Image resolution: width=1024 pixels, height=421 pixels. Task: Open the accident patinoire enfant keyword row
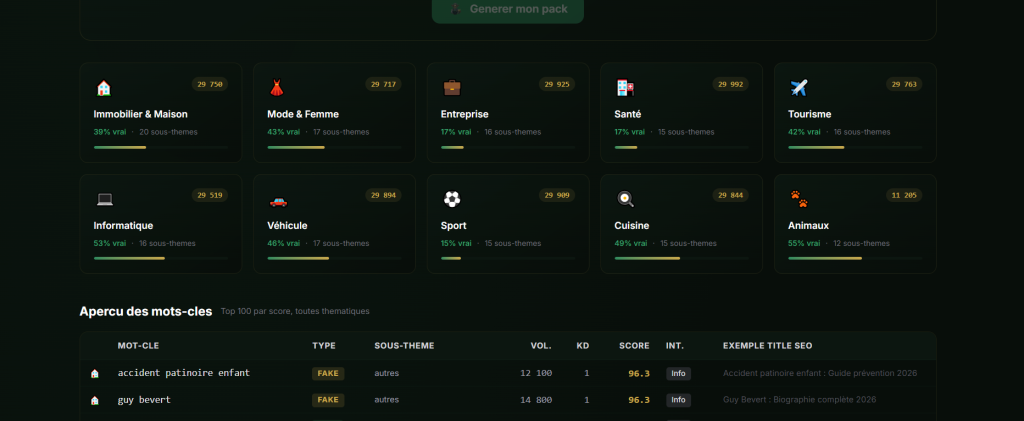pos(507,373)
